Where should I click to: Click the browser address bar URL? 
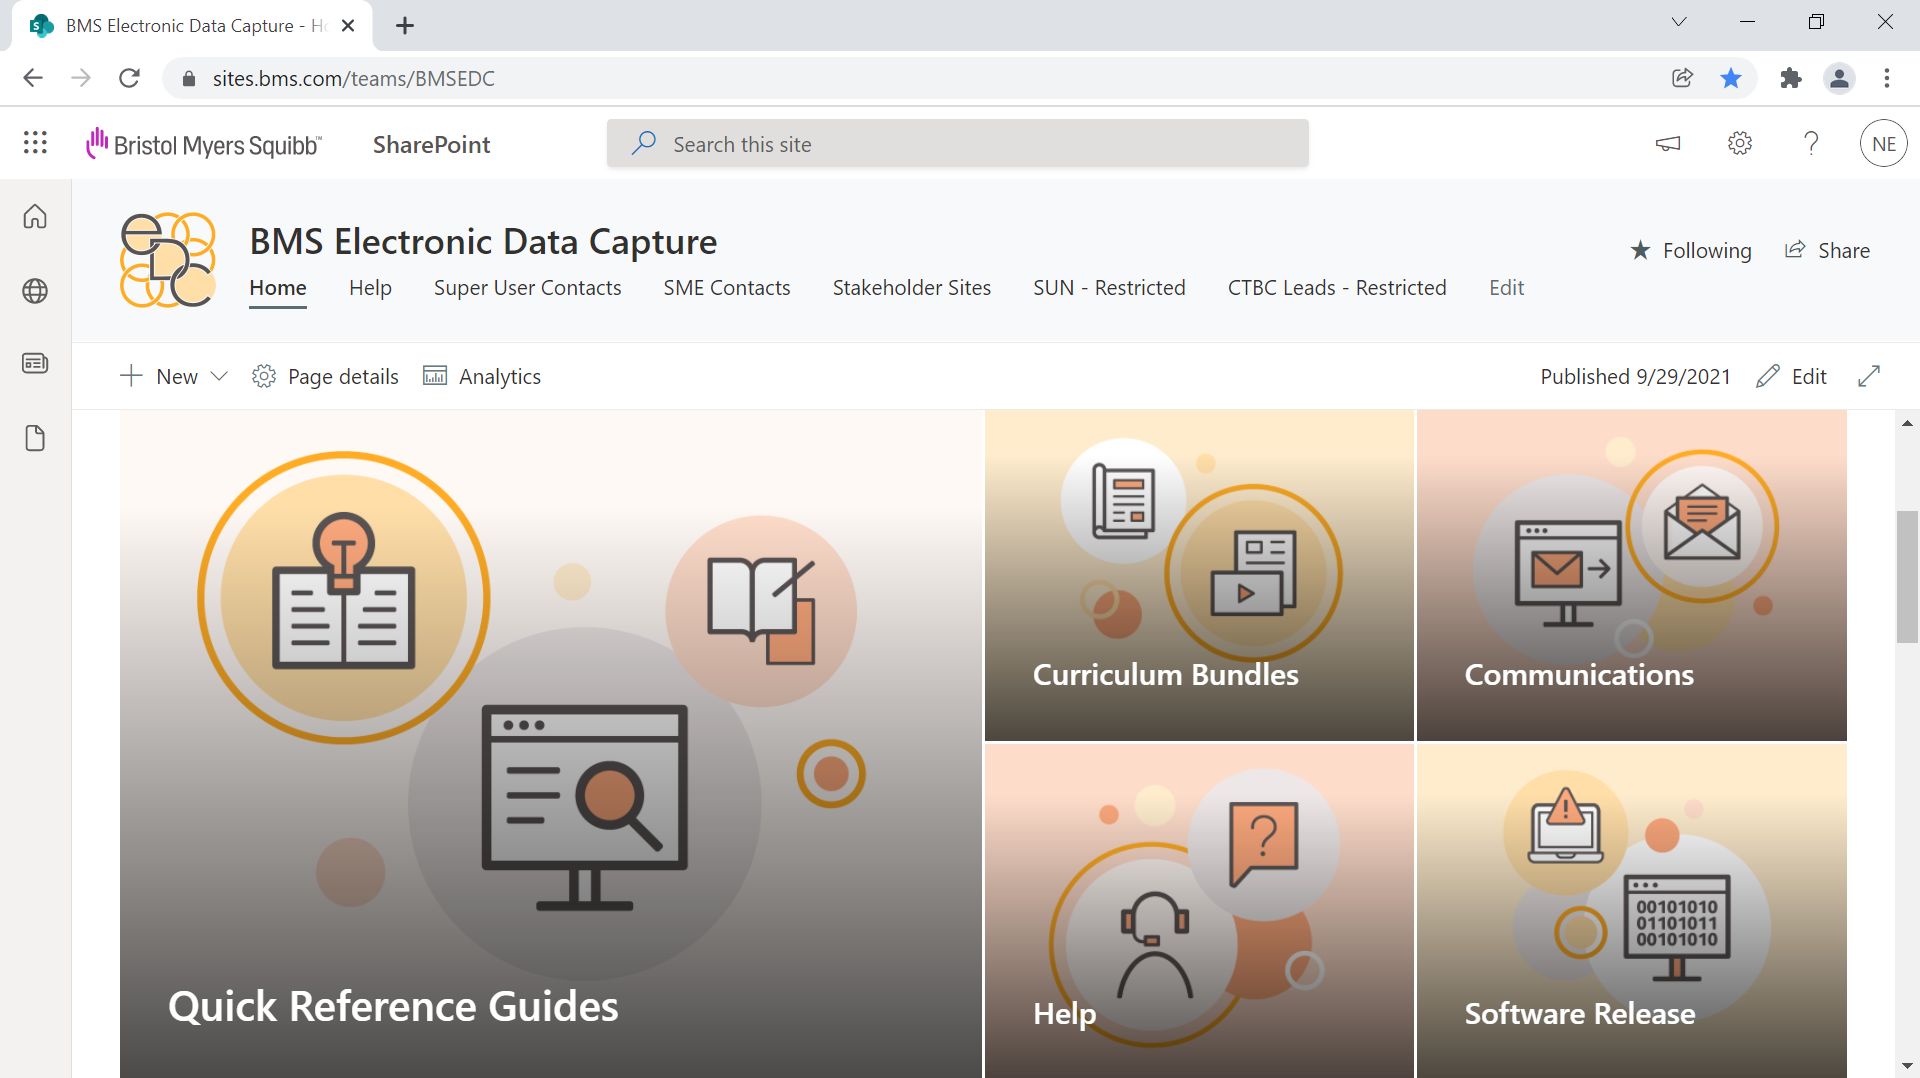pyautogui.click(x=353, y=78)
